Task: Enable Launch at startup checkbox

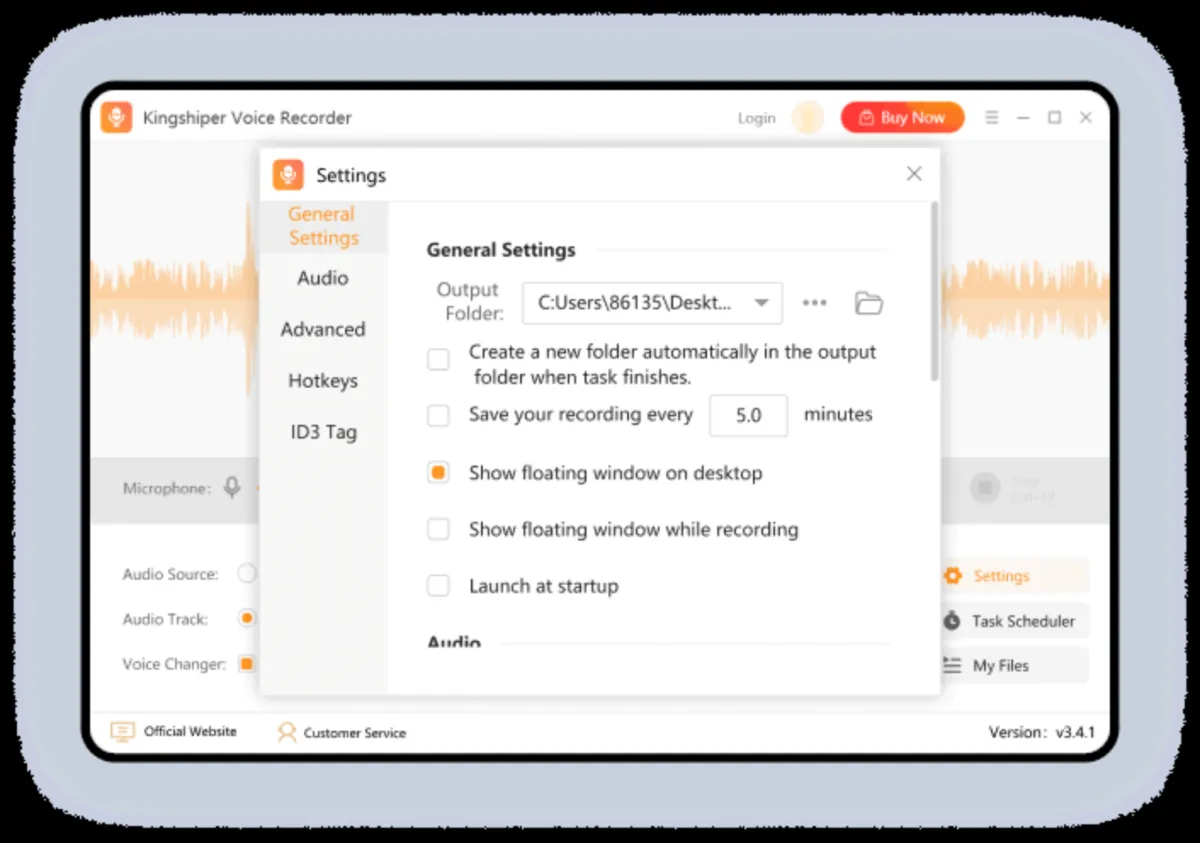Action: [x=438, y=586]
